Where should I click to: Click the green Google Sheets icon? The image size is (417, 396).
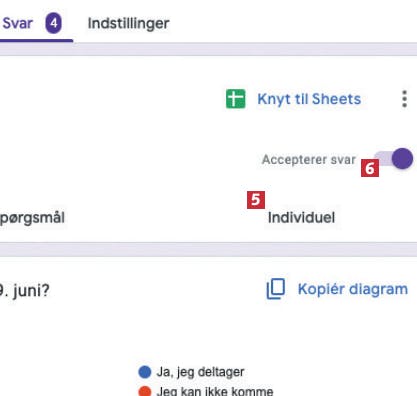[235, 99]
